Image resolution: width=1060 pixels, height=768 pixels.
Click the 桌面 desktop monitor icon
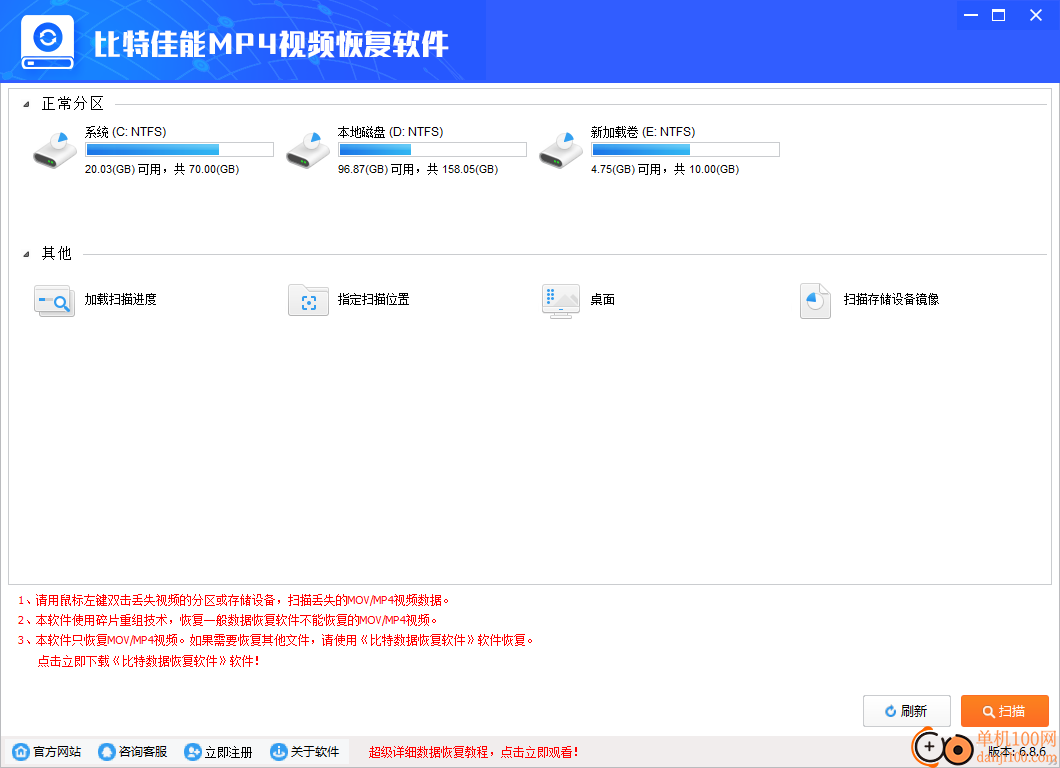pos(561,301)
